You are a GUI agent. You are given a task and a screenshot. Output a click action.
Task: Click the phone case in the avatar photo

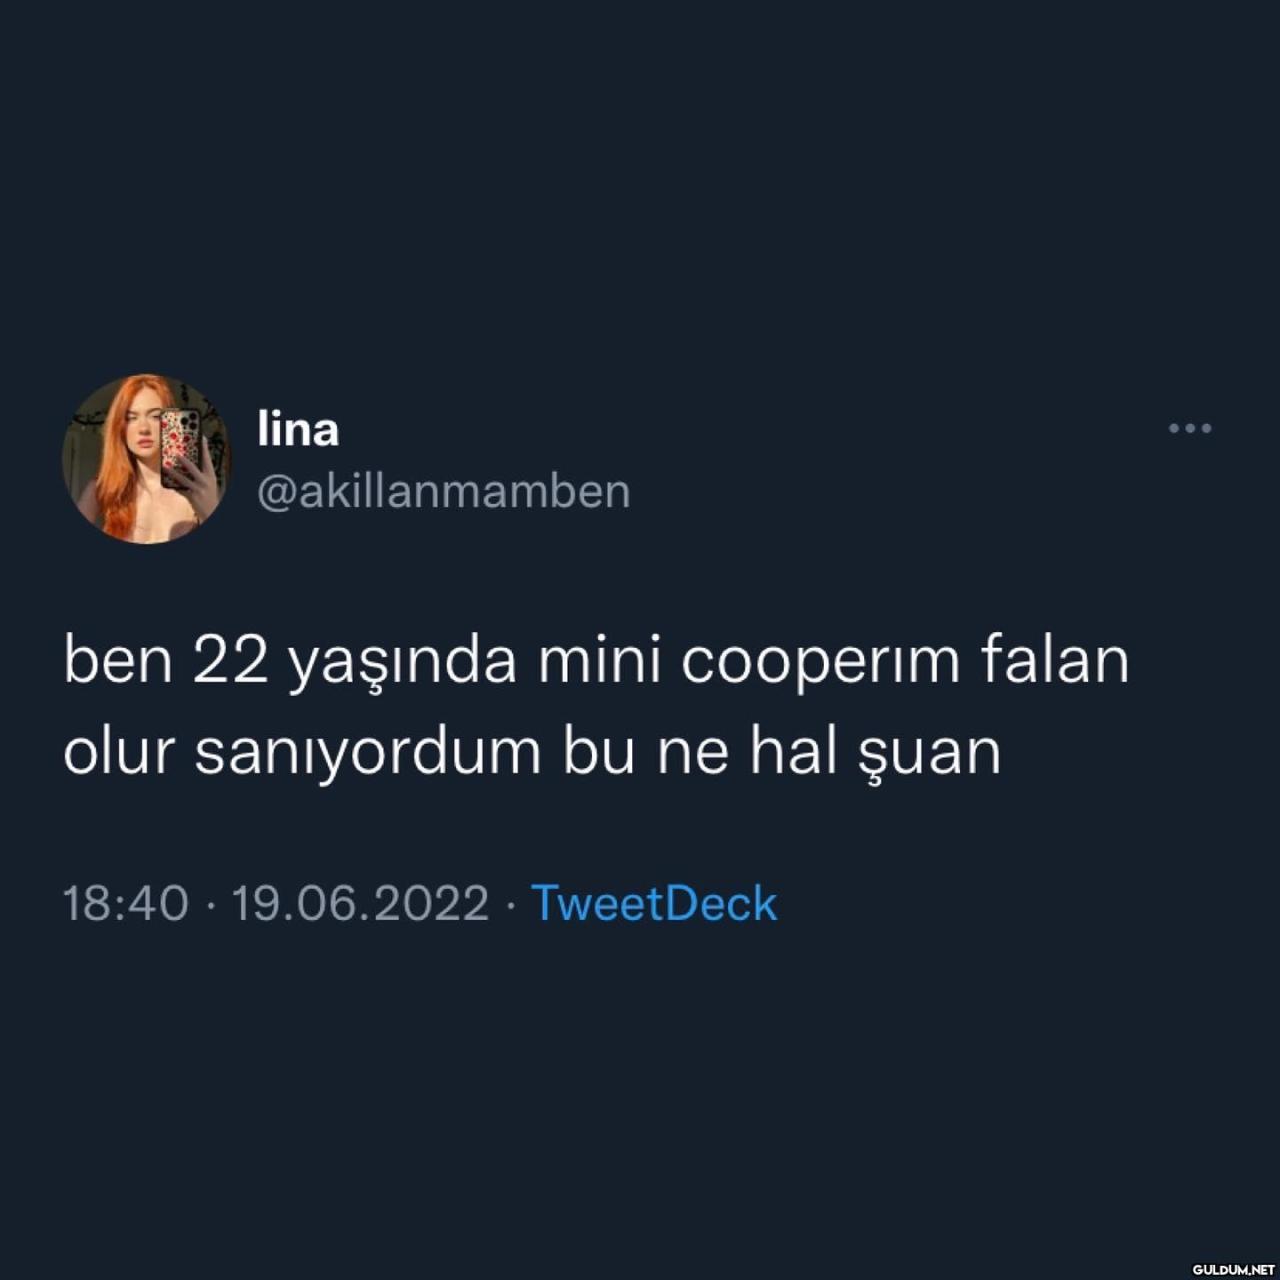(181, 447)
